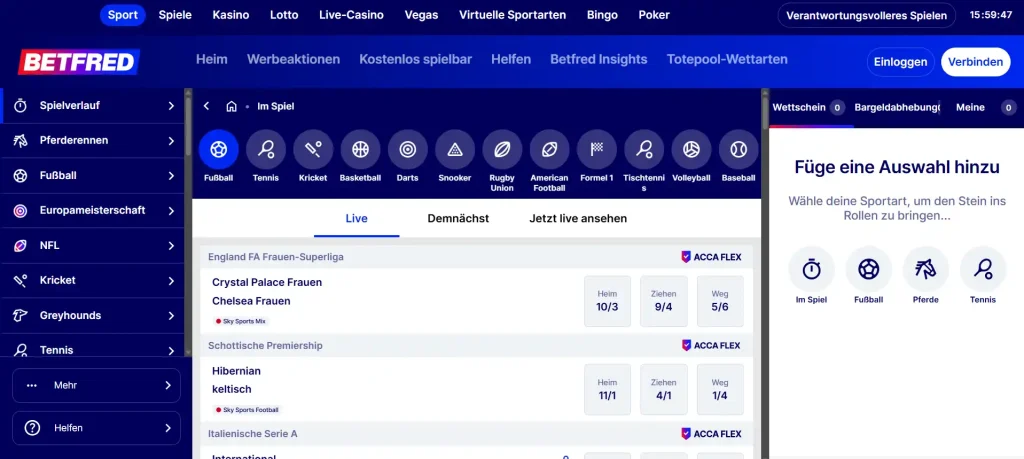This screenshot has height=459, width=1024.
Task: Go back using the breadcrumb arrow
Action: coord(206,106)
